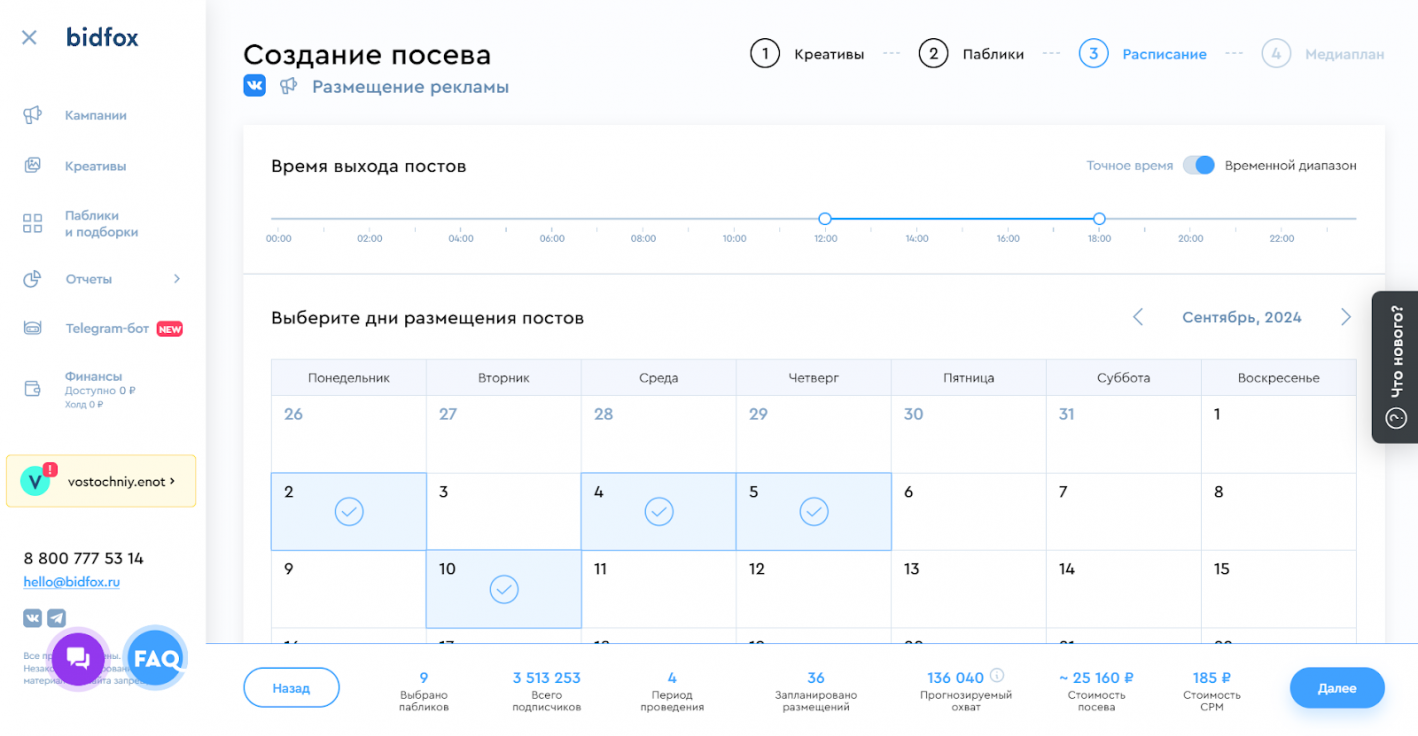This screenshot has height=736, width=1418.
Task: Click the bidfox logo
Action: [x=102, y=38]
